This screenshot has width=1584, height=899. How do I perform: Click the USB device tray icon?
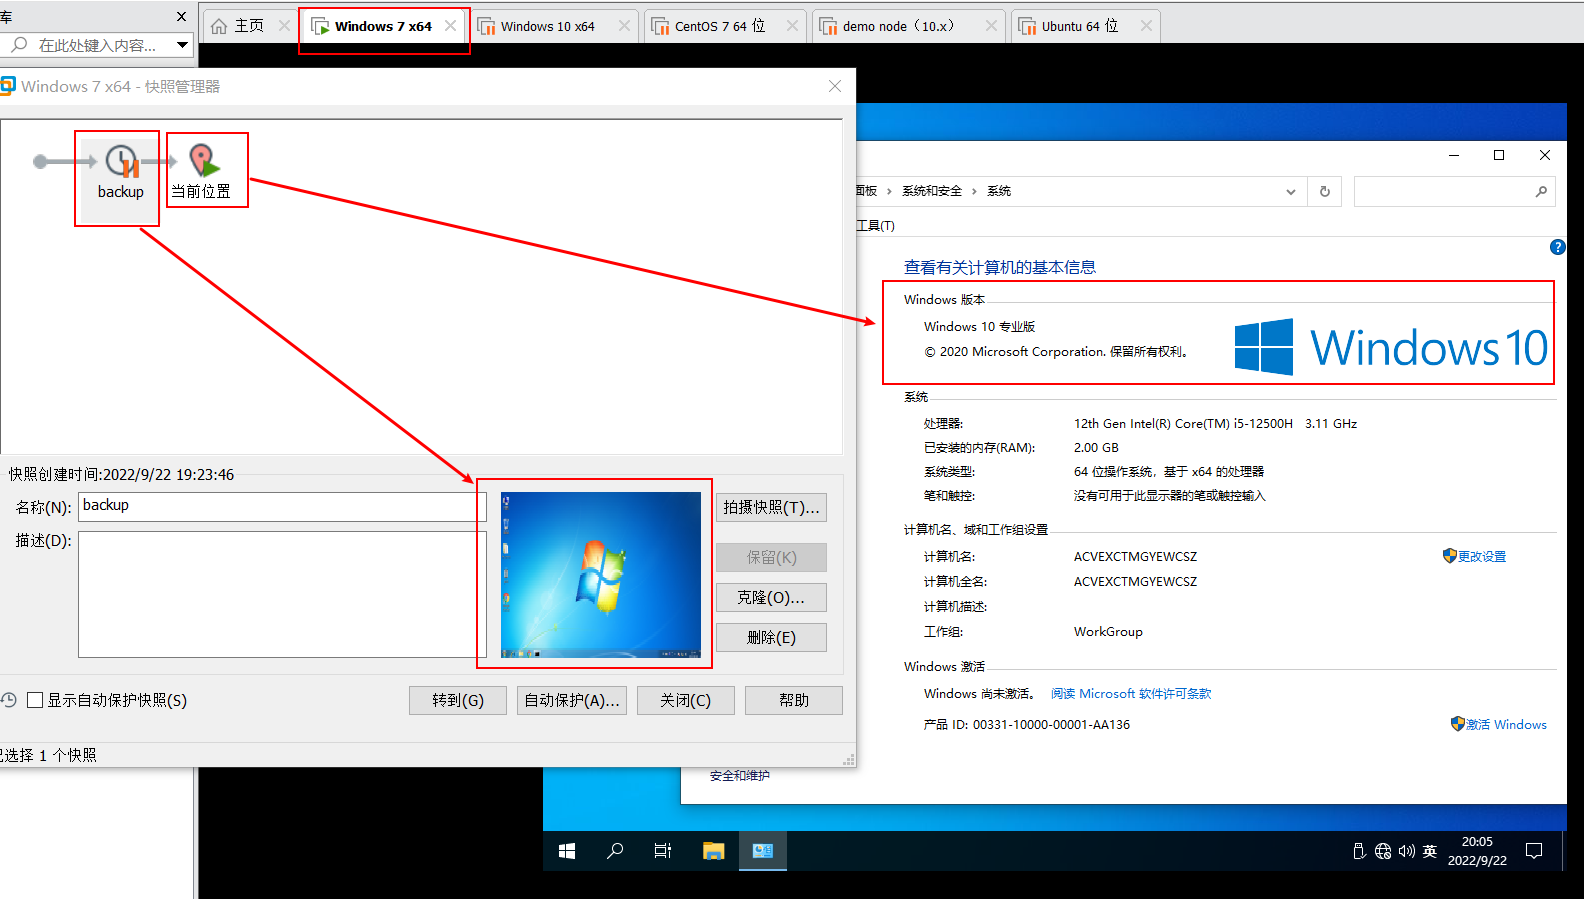click(1359, 851)
